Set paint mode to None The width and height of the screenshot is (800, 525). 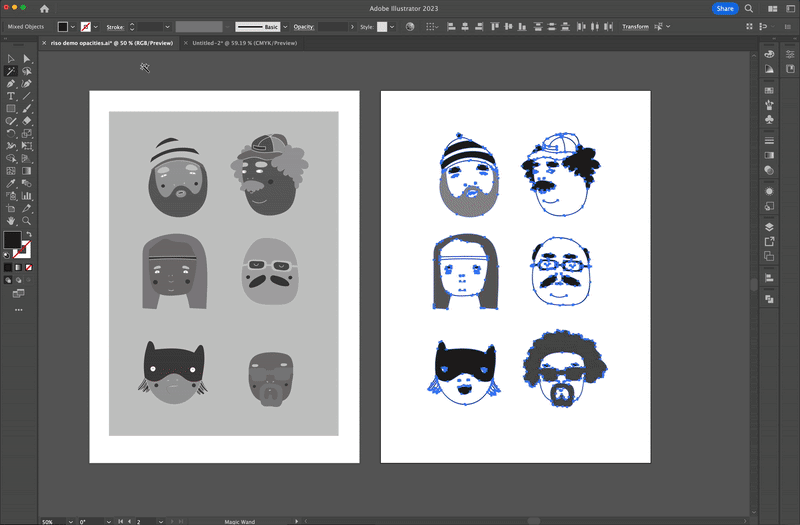[x=29, y=267]
